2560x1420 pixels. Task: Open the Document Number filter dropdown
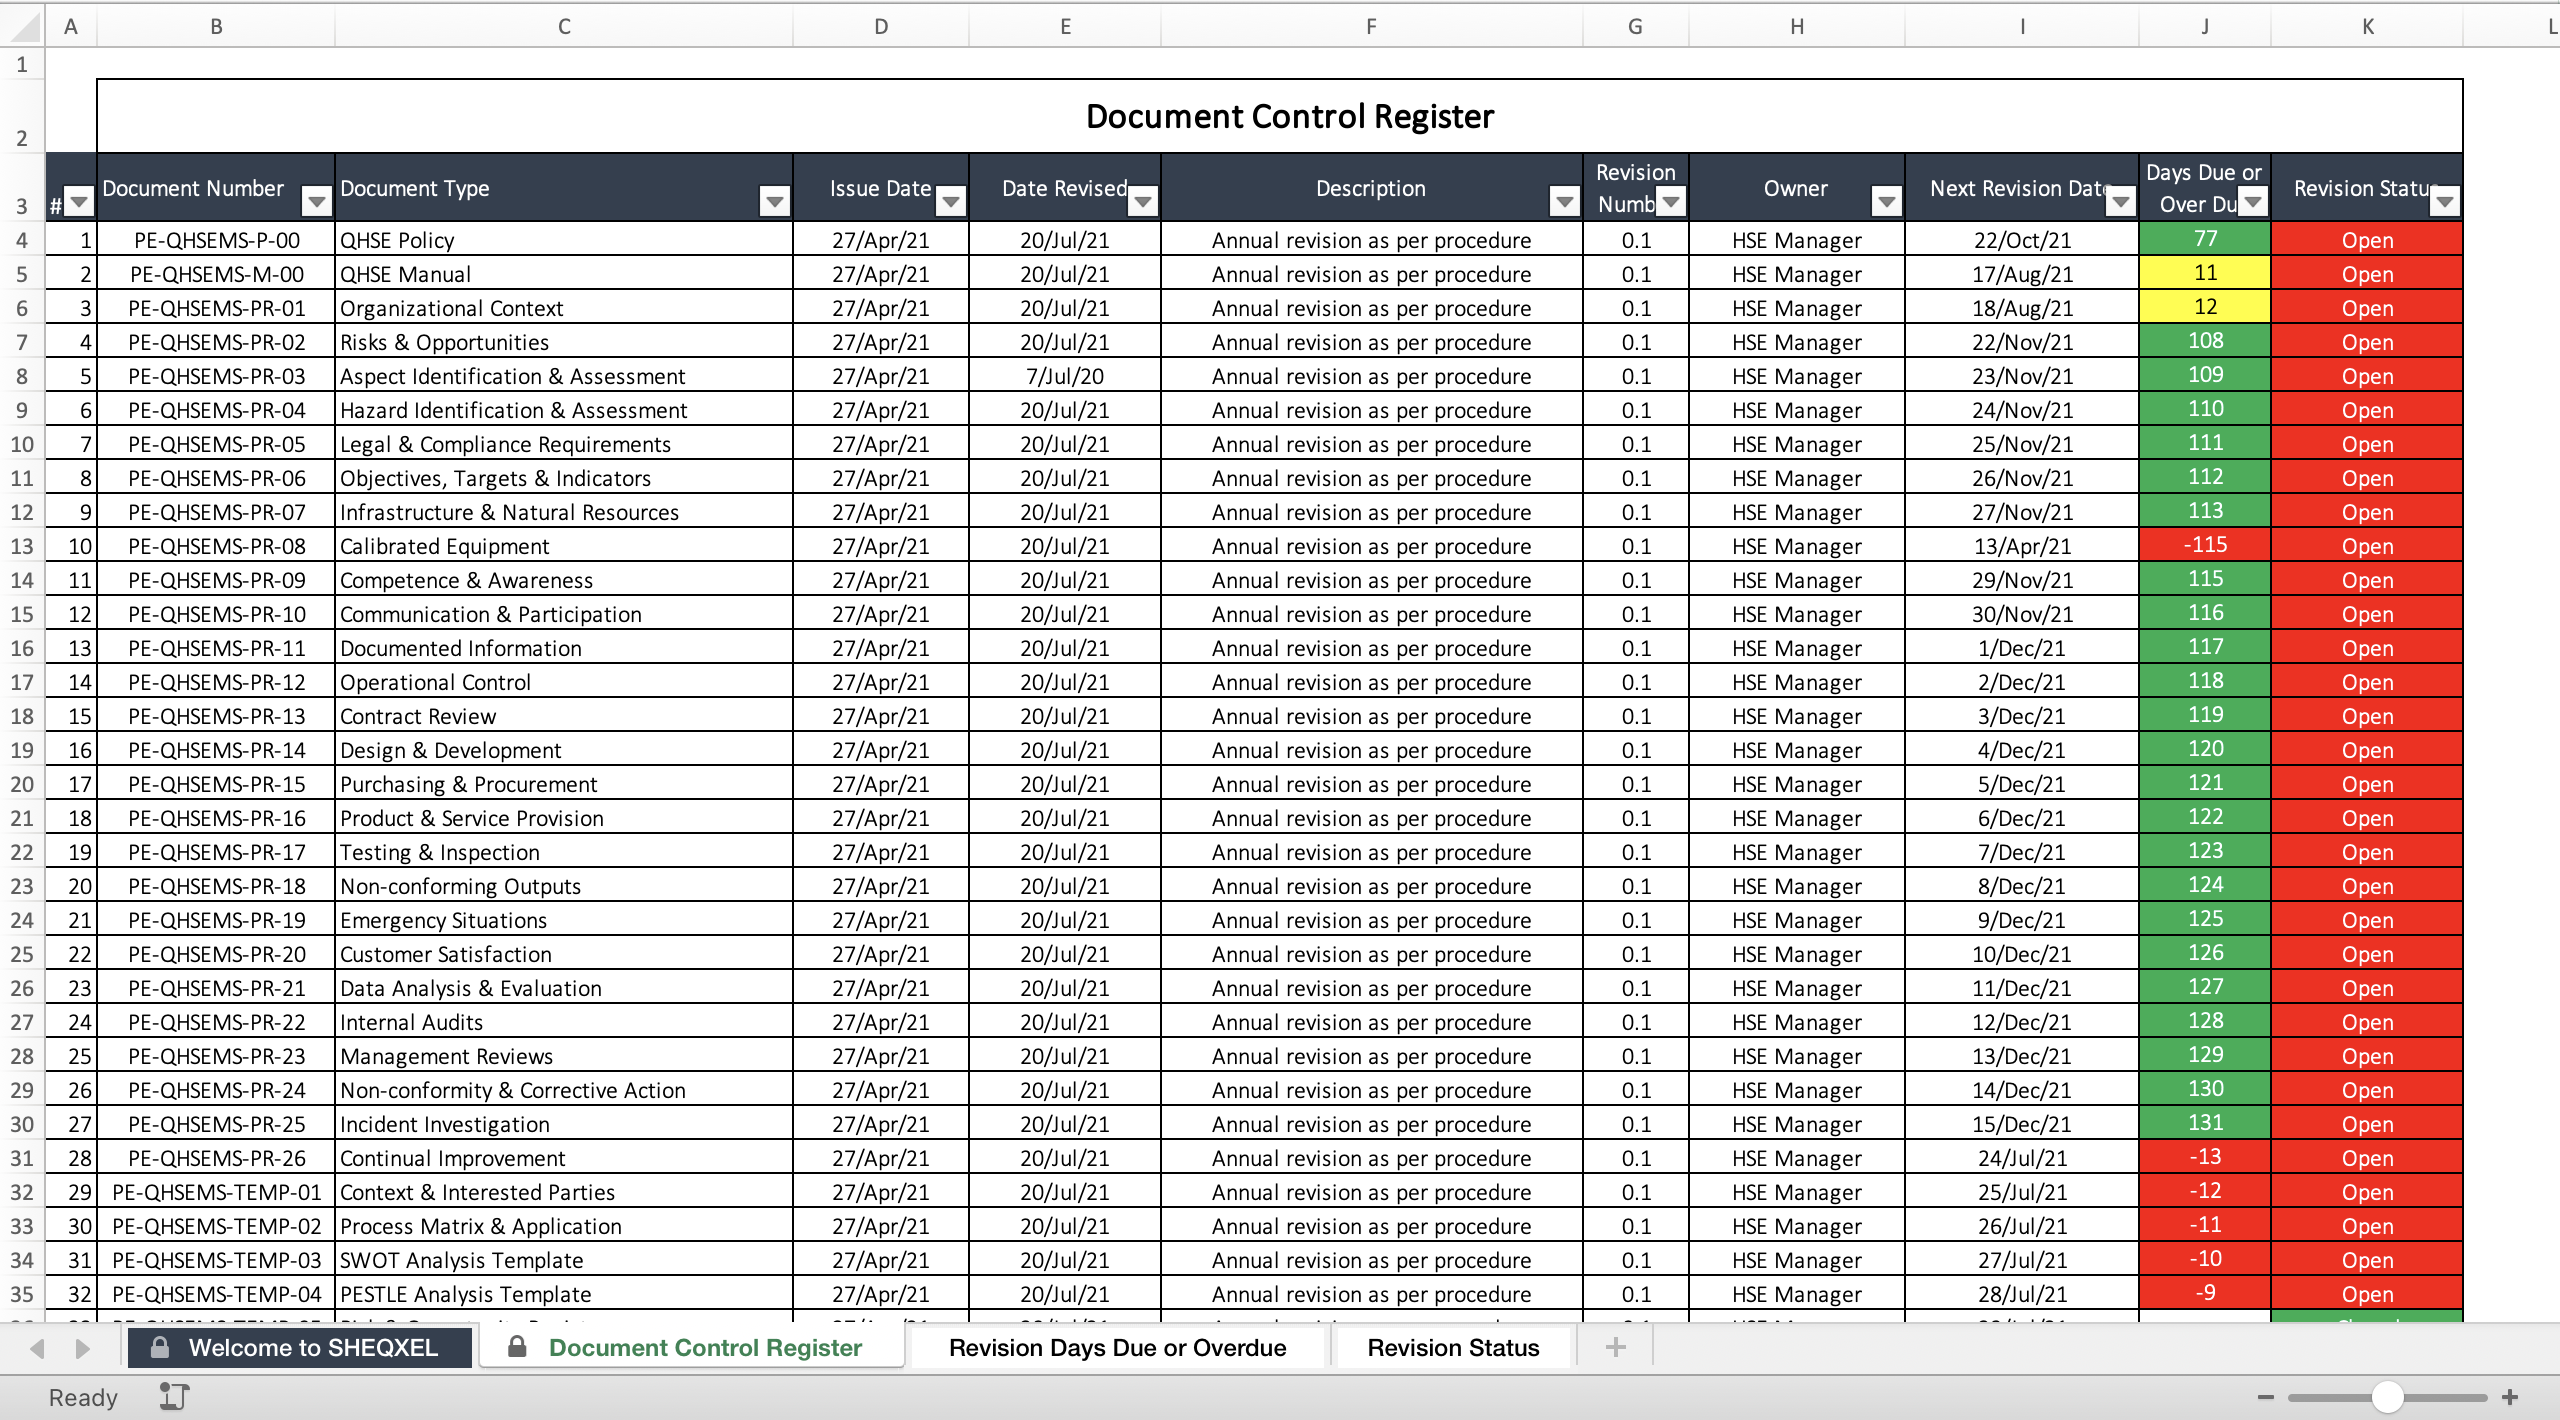point(317,203)
